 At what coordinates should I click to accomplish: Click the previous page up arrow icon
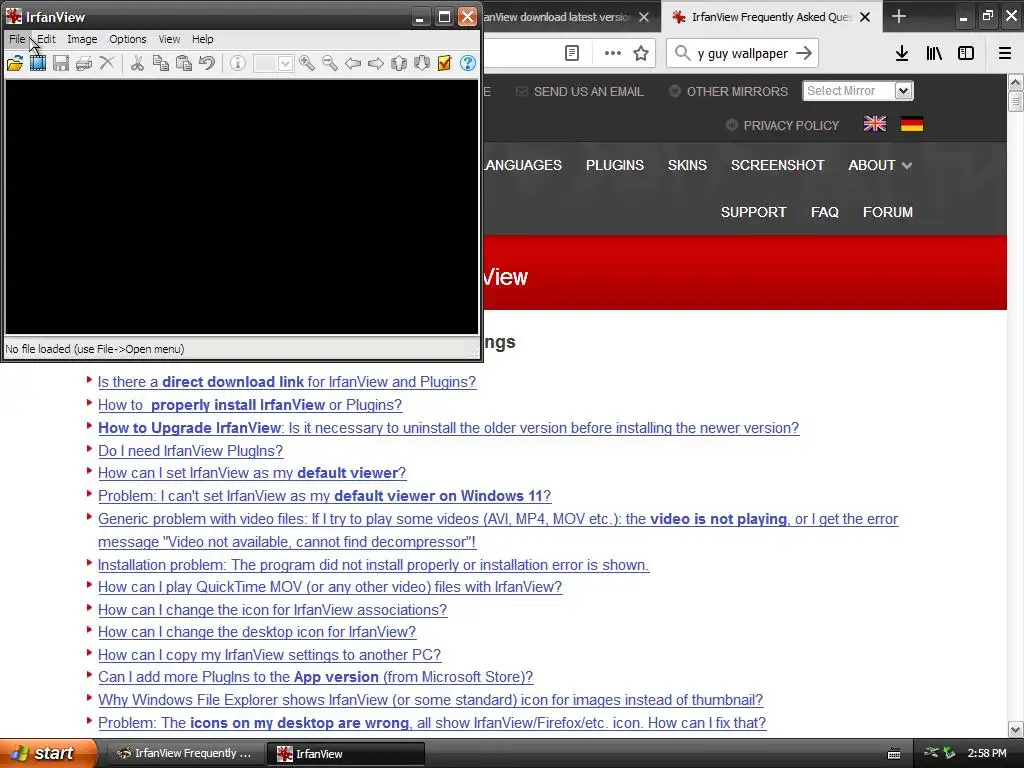coord(399,63)
